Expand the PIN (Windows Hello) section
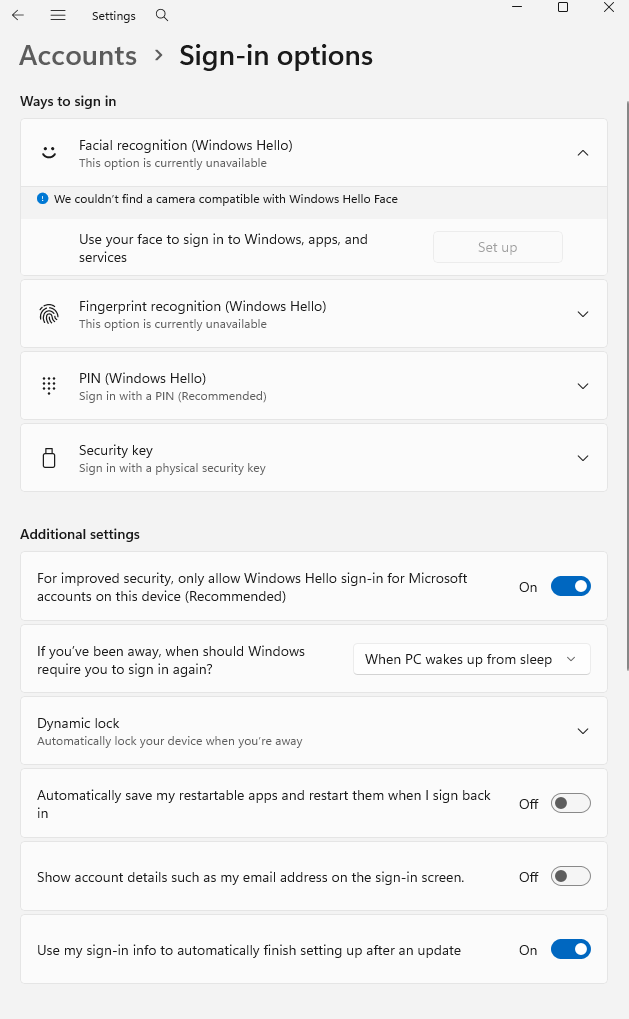The image size is (629, 1019). tap(583, 386)
